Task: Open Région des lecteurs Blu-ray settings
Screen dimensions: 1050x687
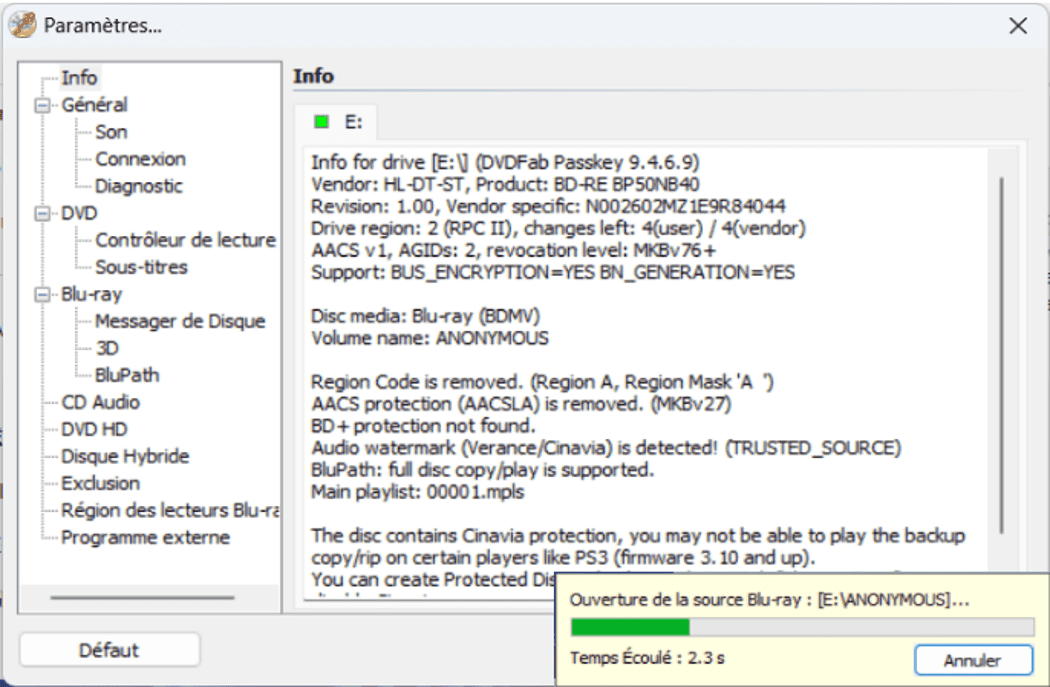Action: click(170, 511)
